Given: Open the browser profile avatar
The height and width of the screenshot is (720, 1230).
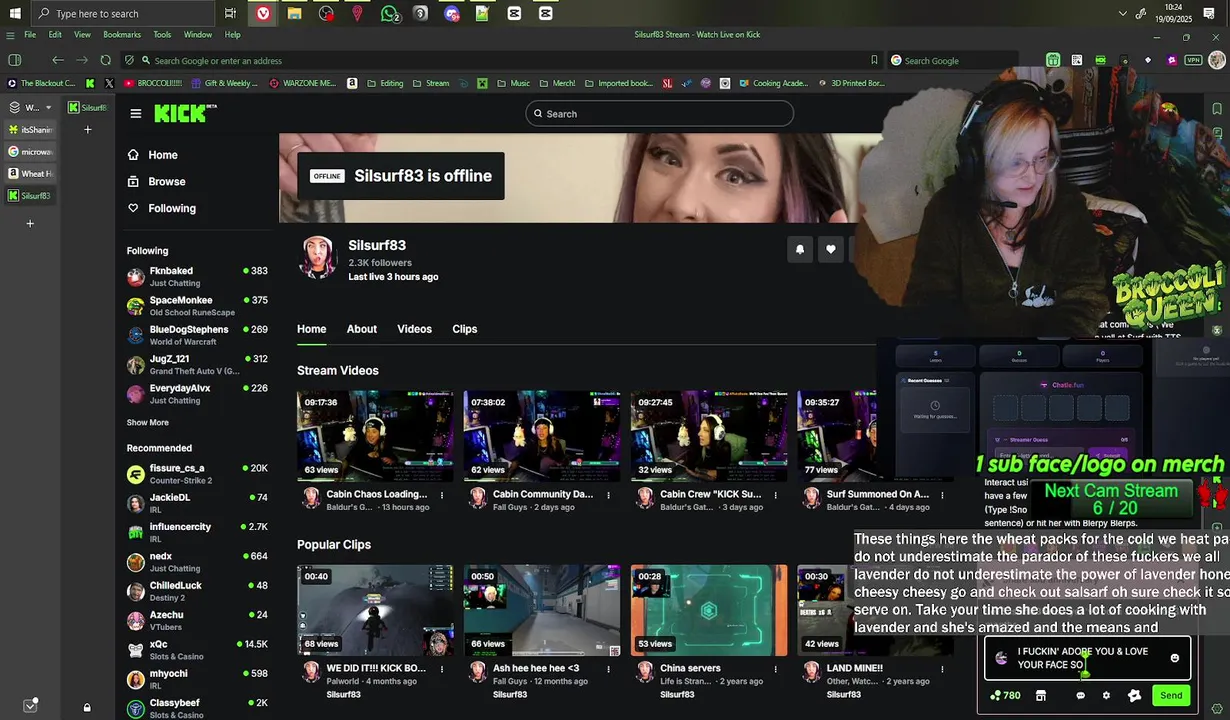Looking at the screenshot, I should [x=1218, y=60].
